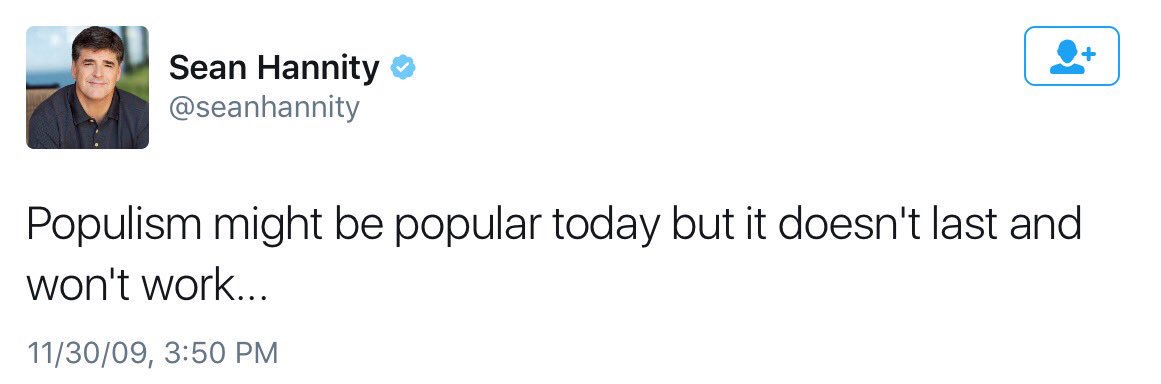Image resolution: width=1161 pixels, height=384 pixels.
Task: Click the person silhouette in follow icon
Action: point(1066,58)
